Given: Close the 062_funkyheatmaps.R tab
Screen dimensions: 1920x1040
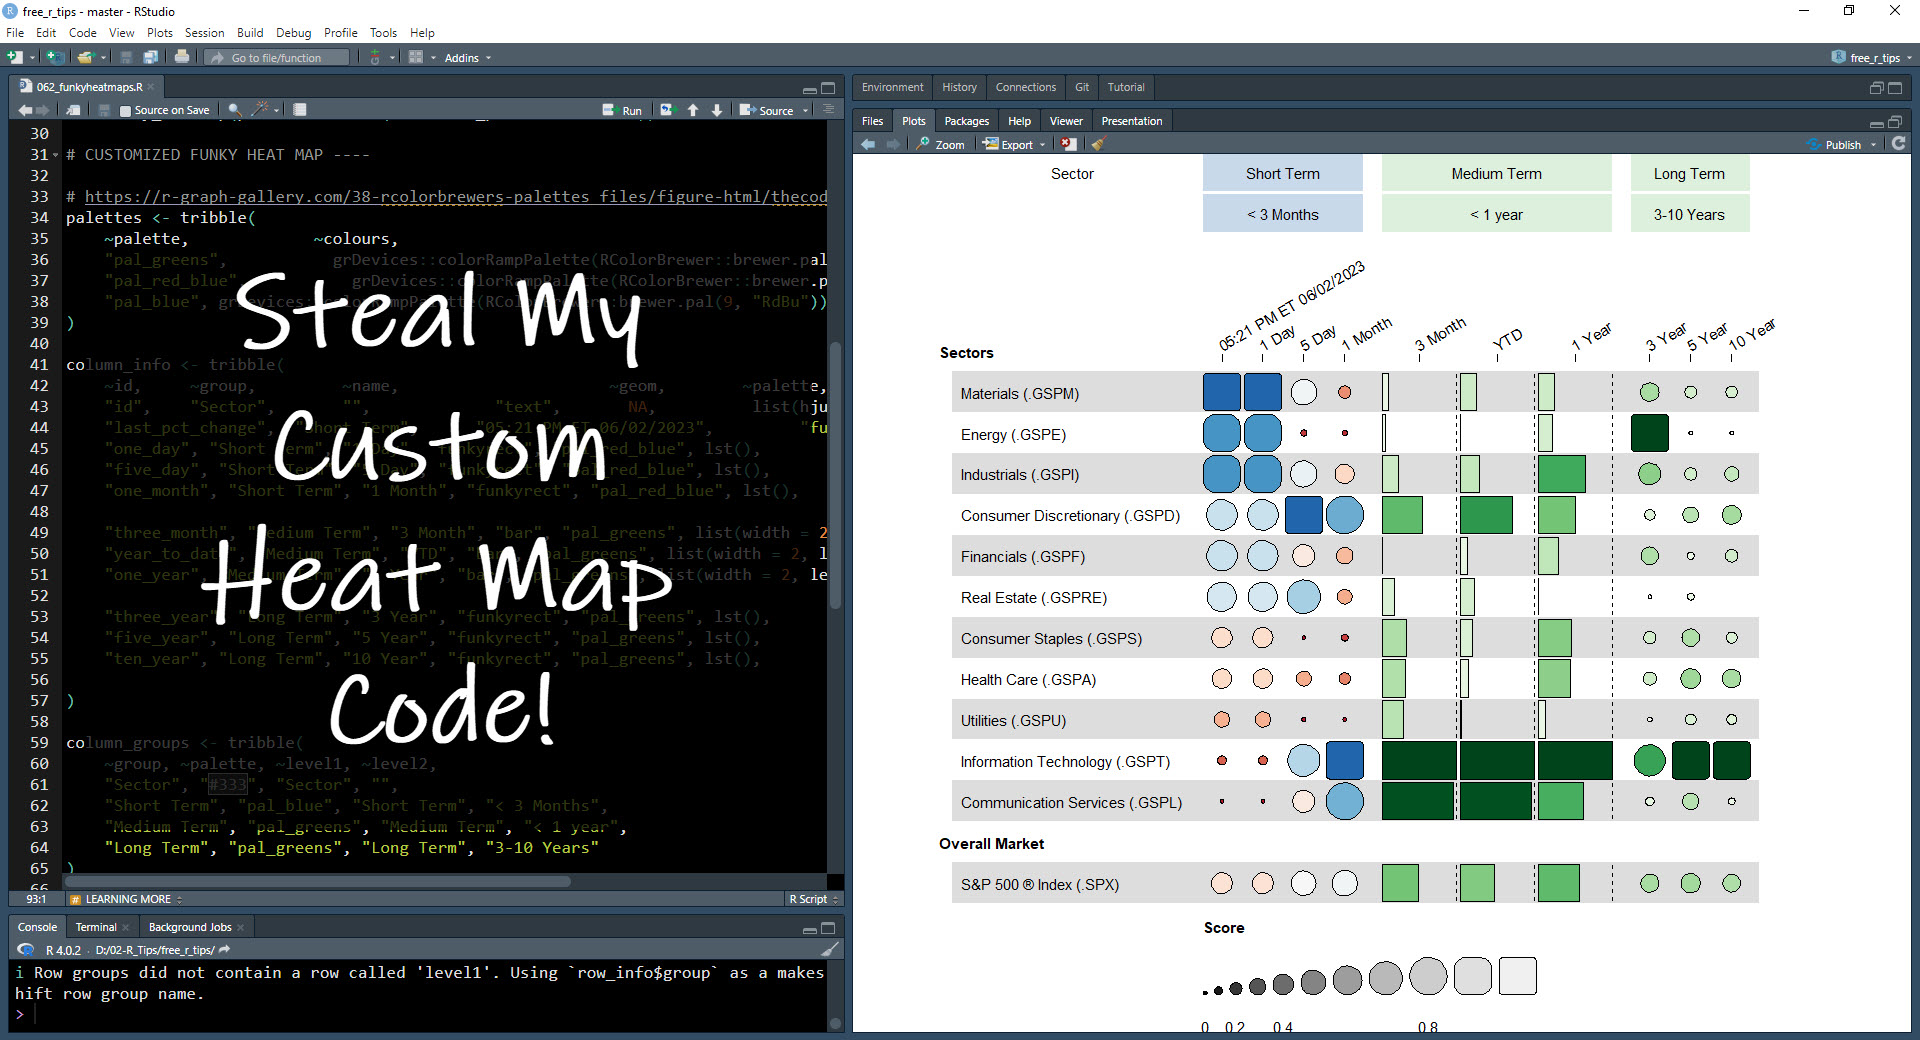Looking at the screenshot, I should point(151,87).
